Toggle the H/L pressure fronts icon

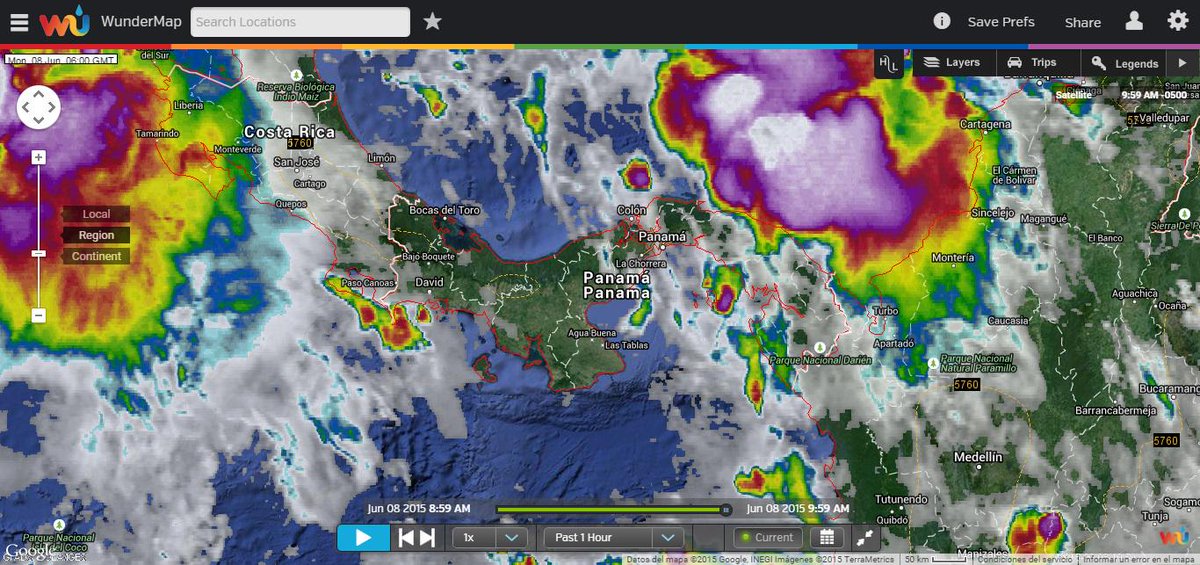coord(889,63)
